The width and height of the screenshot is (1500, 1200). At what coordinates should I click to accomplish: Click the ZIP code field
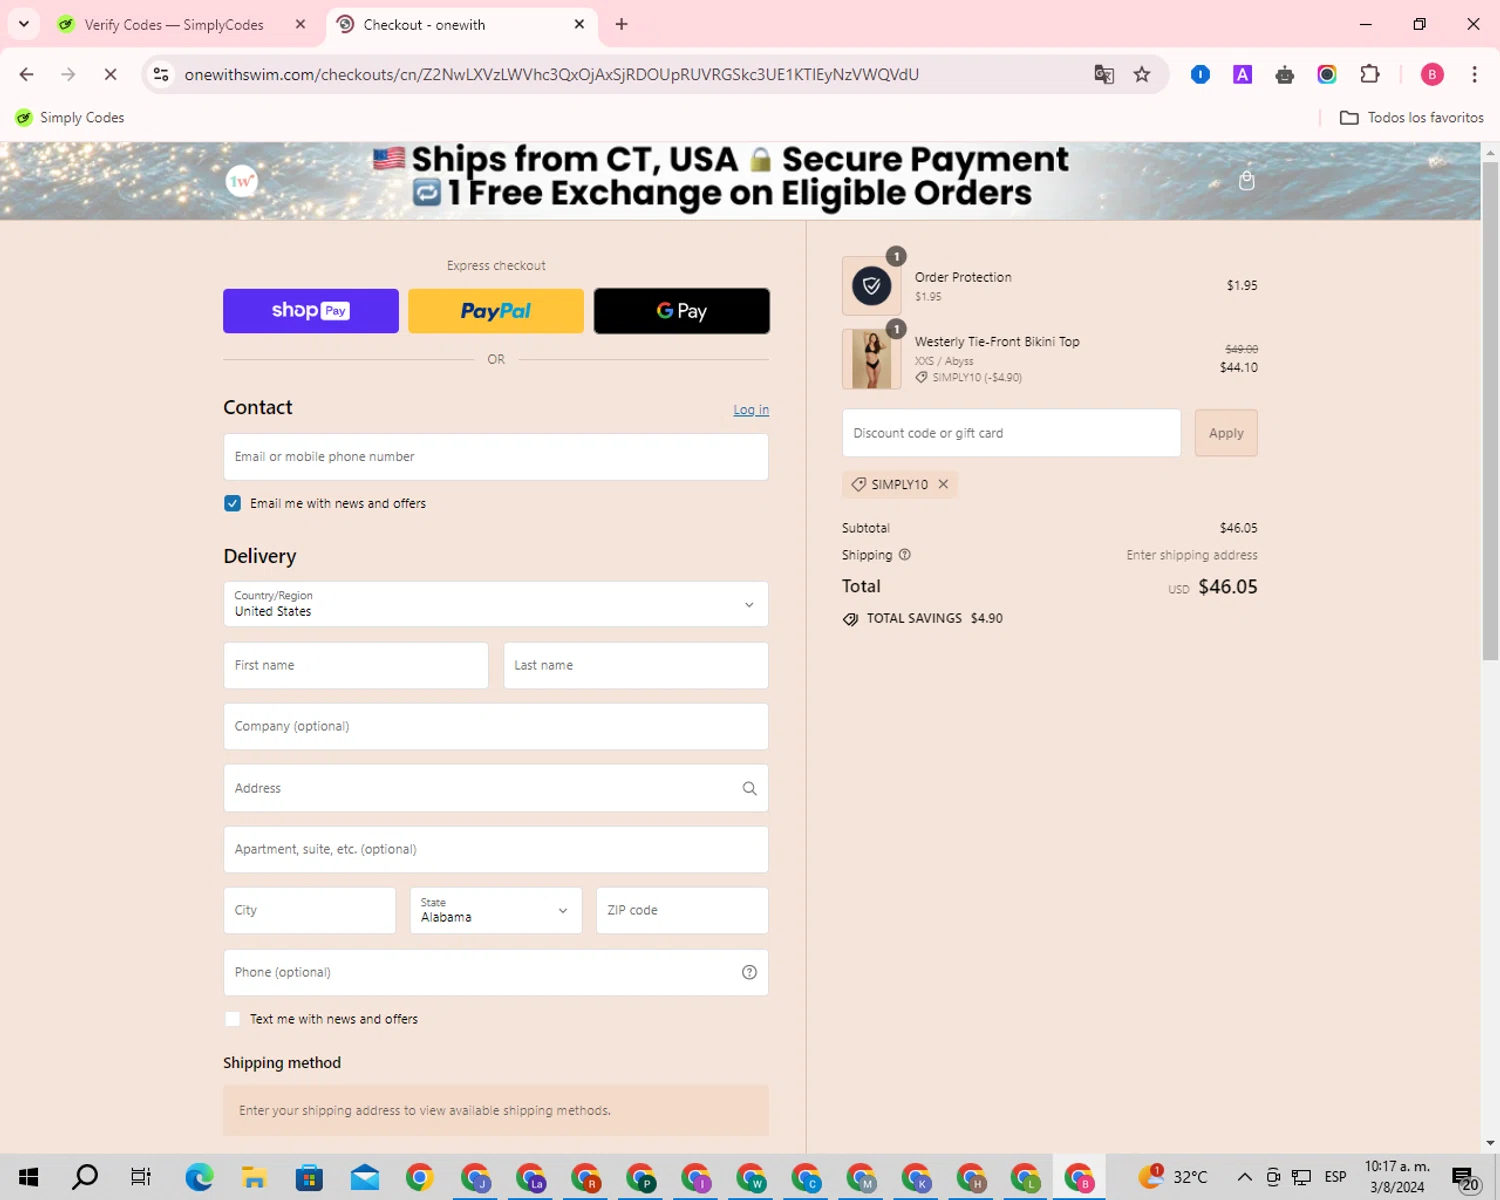pyautogui.click(x=682, y=910)
